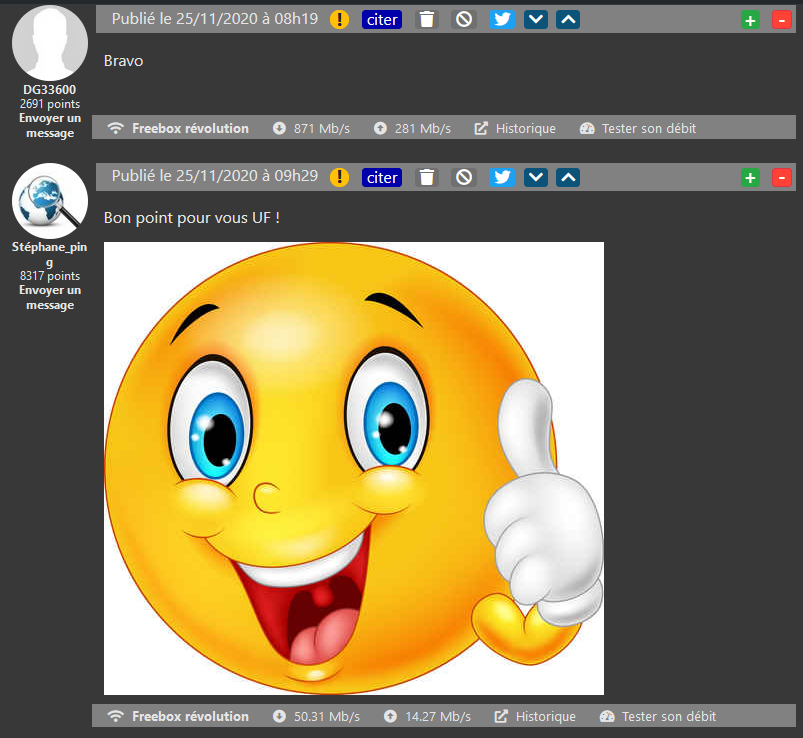The width and height of the screenshot is (803, 738).
Task: Click the trash icon on Stéphane_ping's post
Action: pyautogui.click(x=427, y=177)
